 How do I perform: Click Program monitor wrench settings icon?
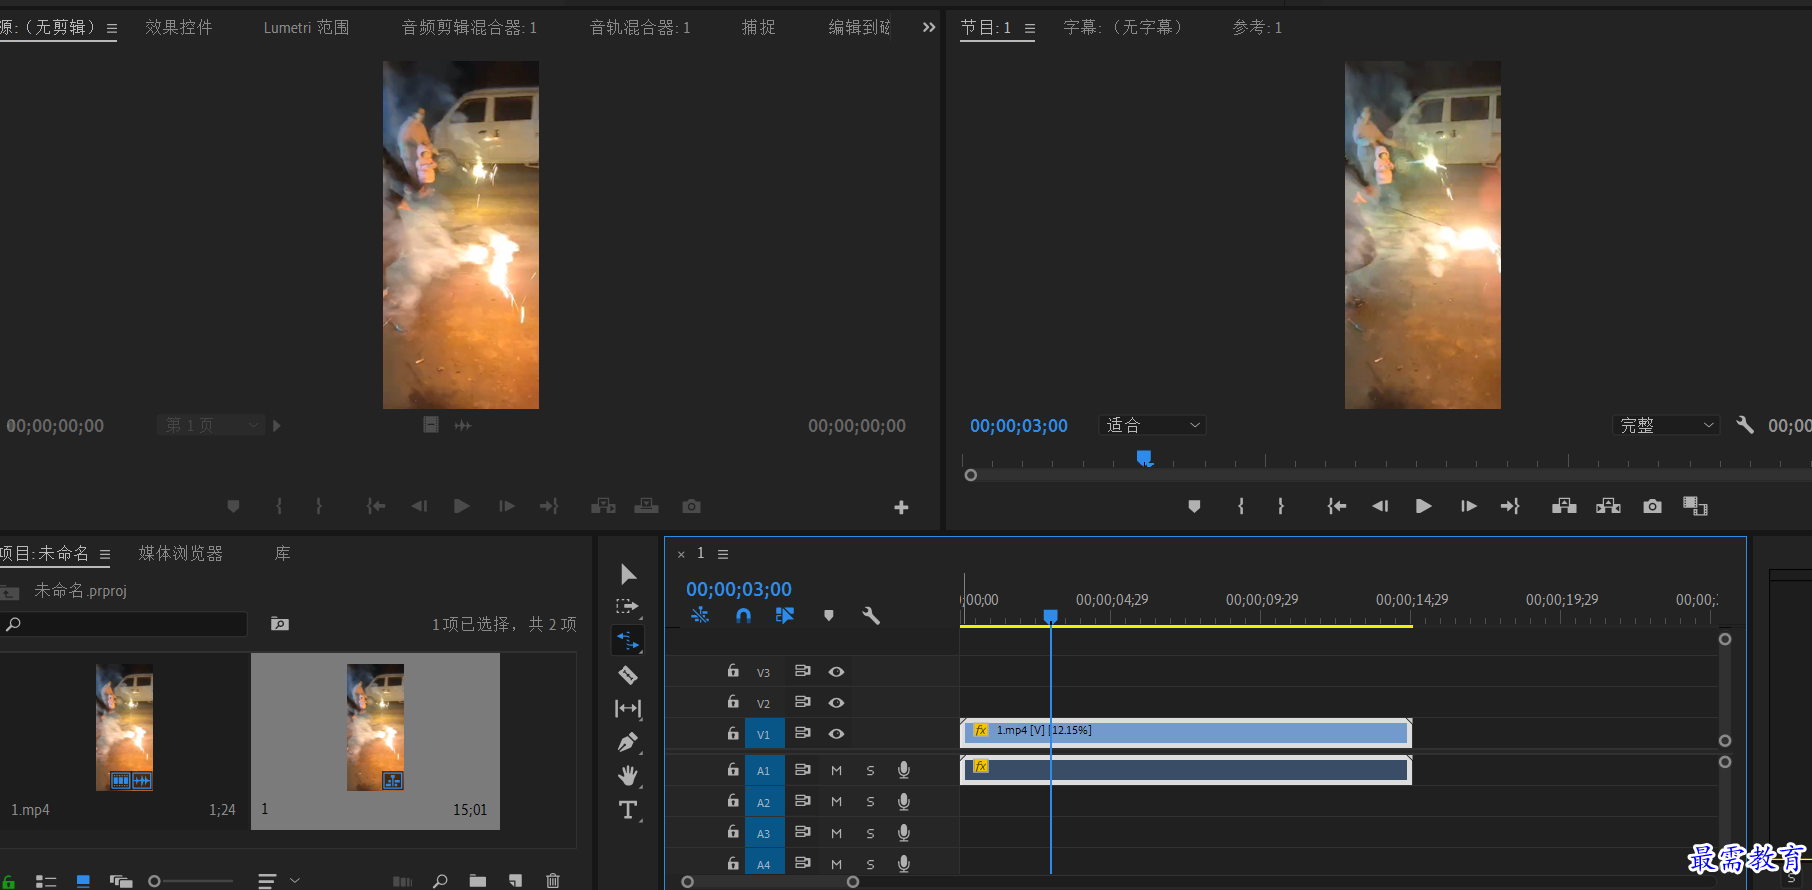click(1745, 425)
